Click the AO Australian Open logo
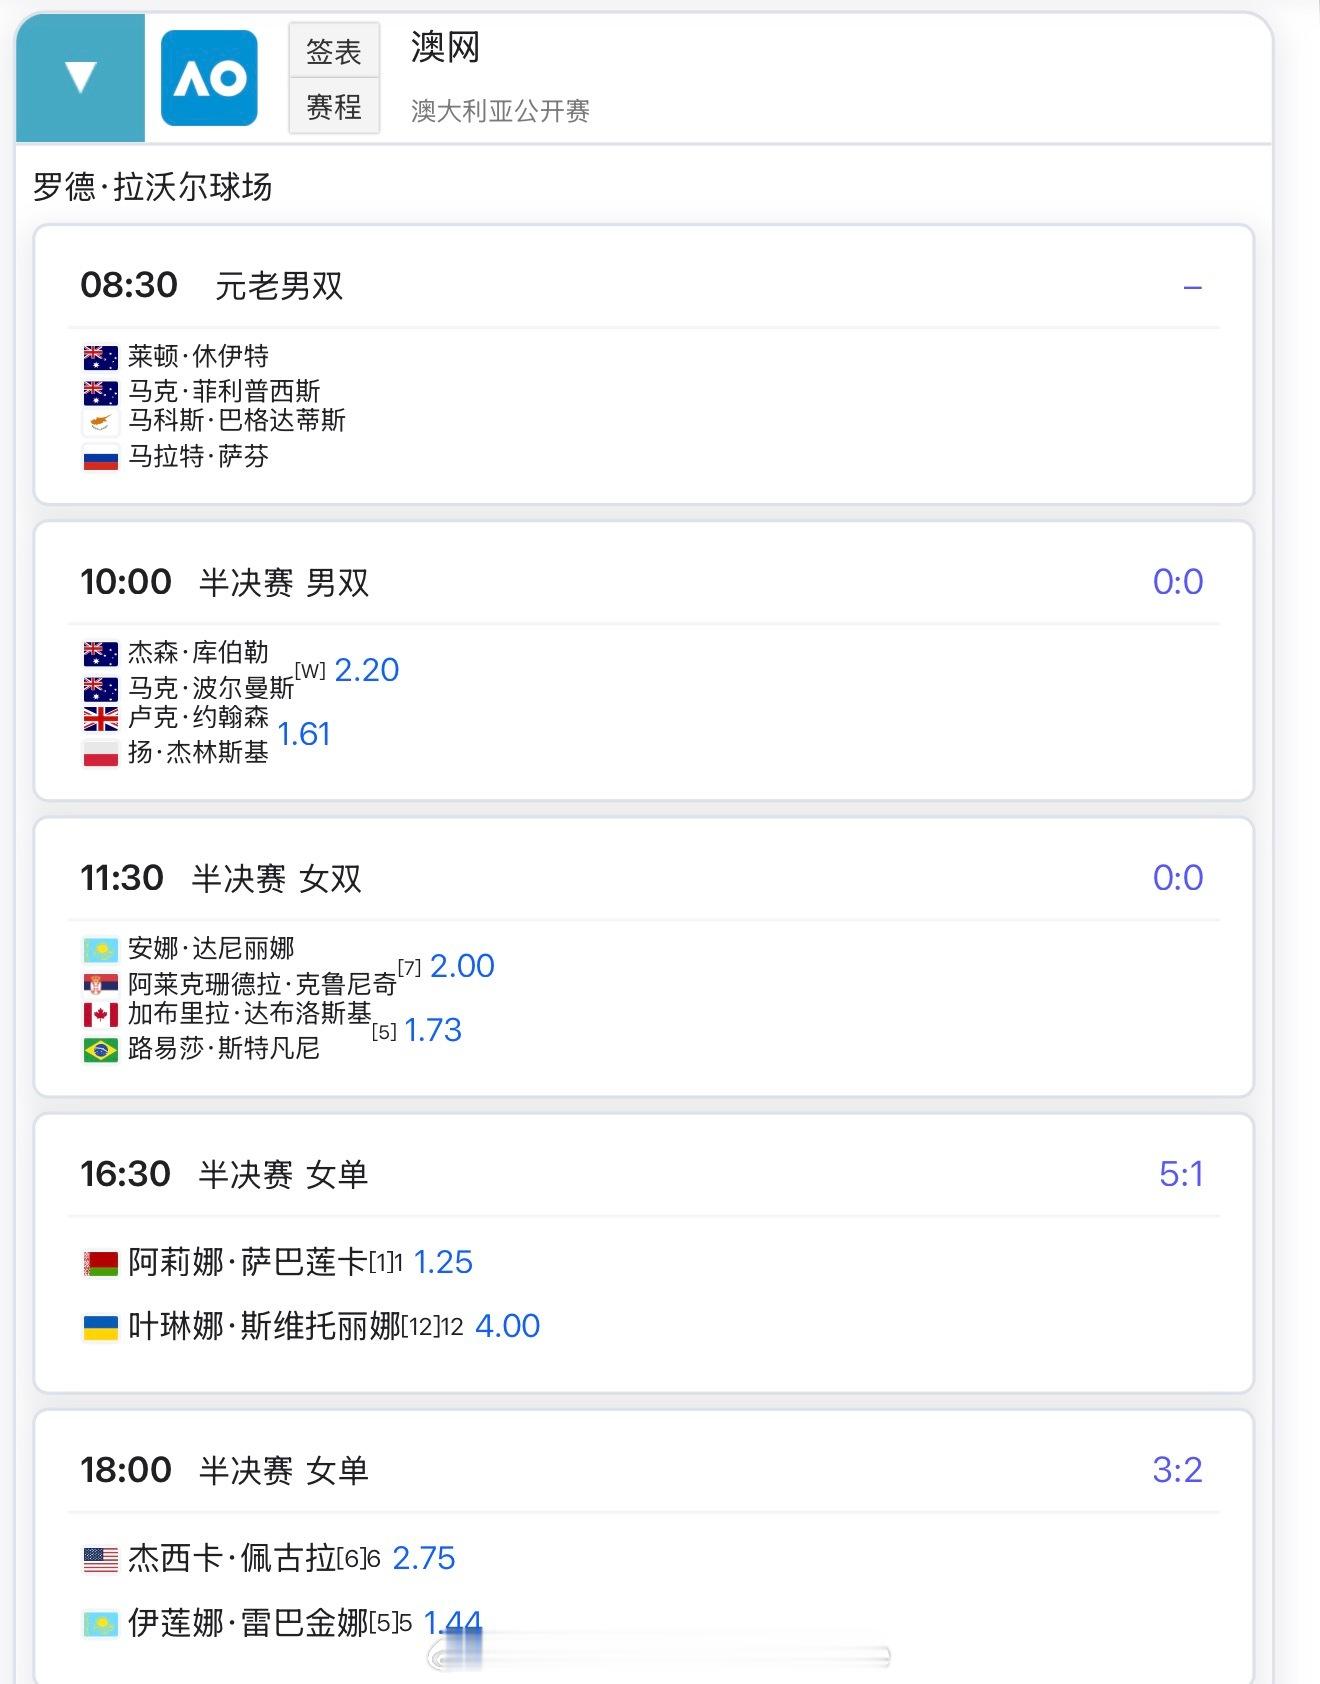The image size is (1320, 1684). tap(209, 77)
